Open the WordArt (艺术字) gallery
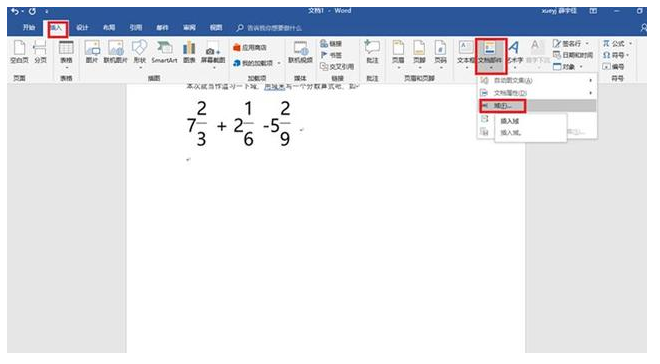Image resolution: width=660 pixels, height=364 pixels. pyautogui.click(x=514, y=54)
